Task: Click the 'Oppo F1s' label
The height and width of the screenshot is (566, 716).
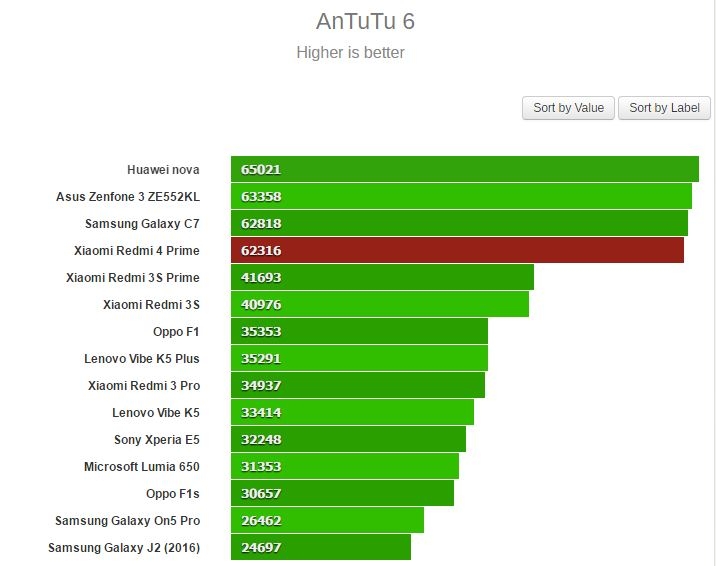Action: (173, 493)
